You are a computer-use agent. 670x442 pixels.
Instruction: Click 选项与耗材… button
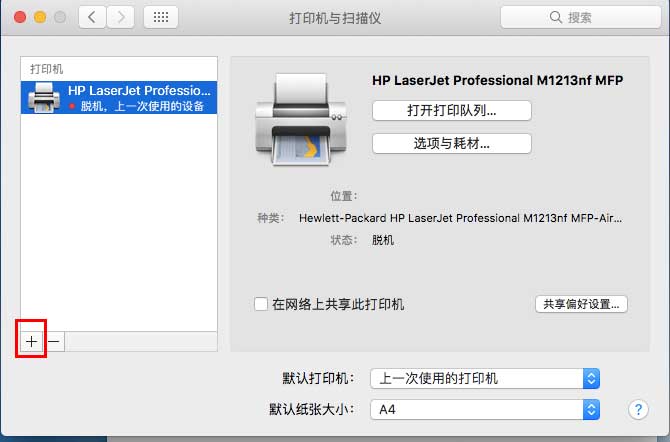452,143
